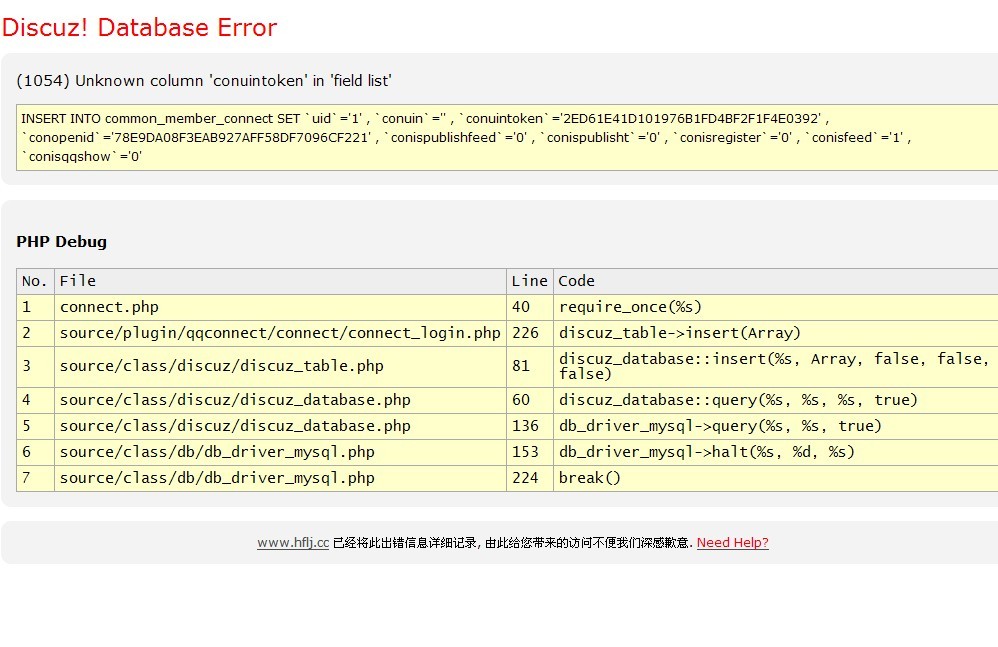Click the Chinese apology message in footer

click(x=513, y=543)
